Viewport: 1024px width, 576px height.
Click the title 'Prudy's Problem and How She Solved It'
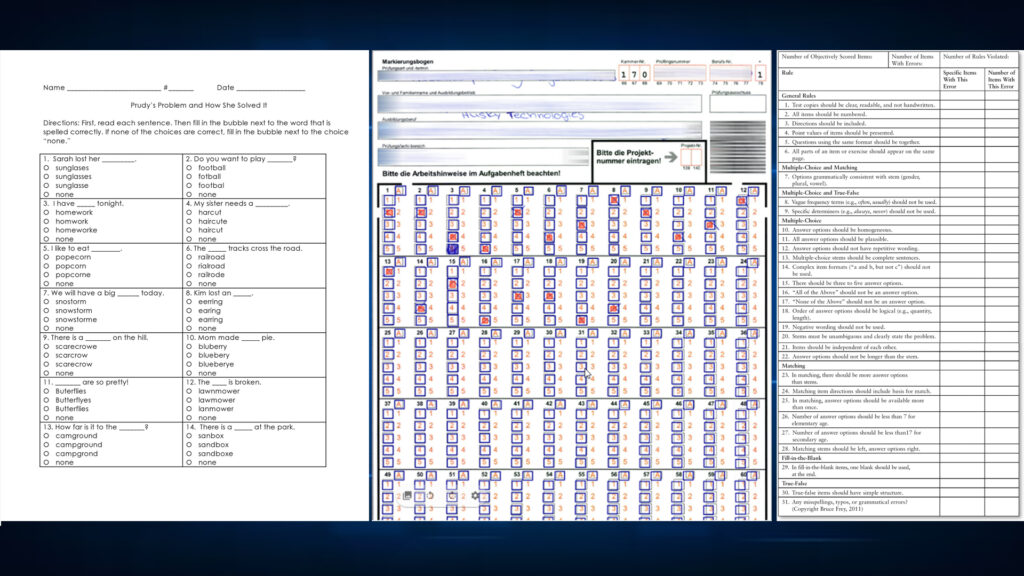[199, 105]
